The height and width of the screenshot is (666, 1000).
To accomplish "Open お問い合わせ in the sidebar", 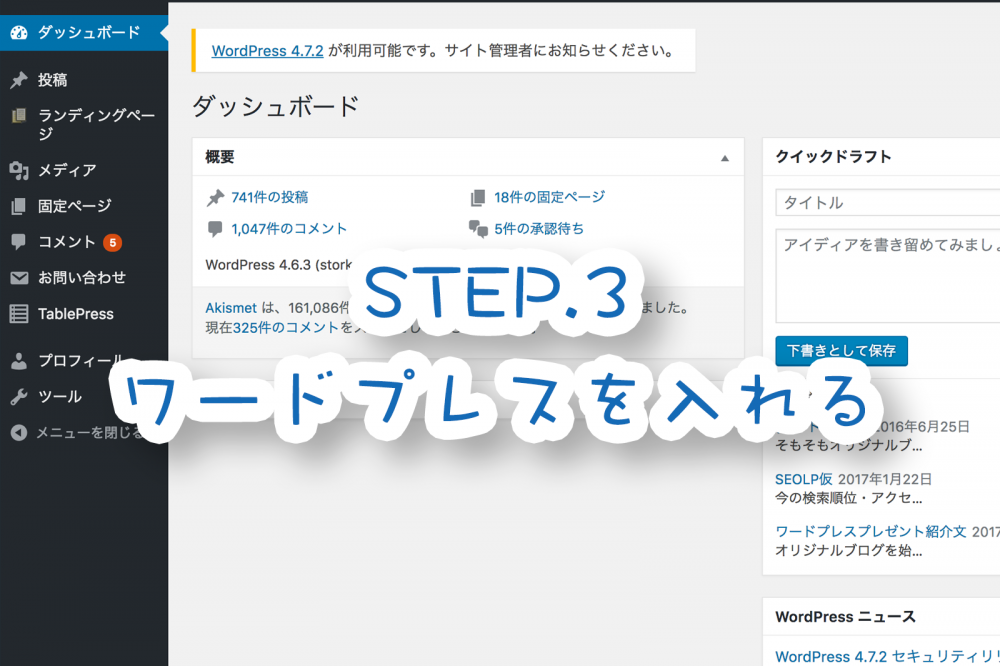I will pyautogui.click(x=82, y=278).
